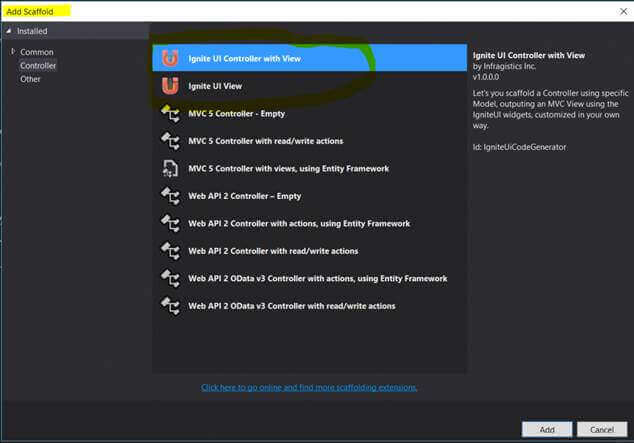634x443 pixels.
Task: Click icon for Web API 2 OData v3 Controller using Entity Framework
Action: [170, 278]
